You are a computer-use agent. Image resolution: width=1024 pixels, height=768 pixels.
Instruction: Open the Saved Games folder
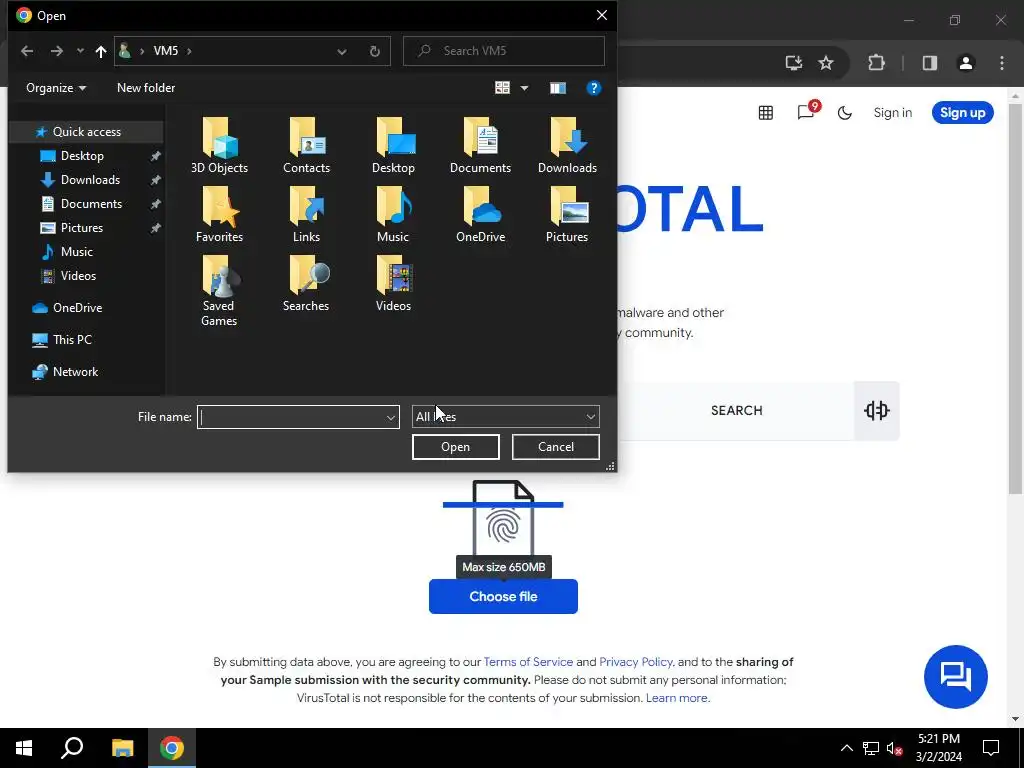(x=219, y=291)
